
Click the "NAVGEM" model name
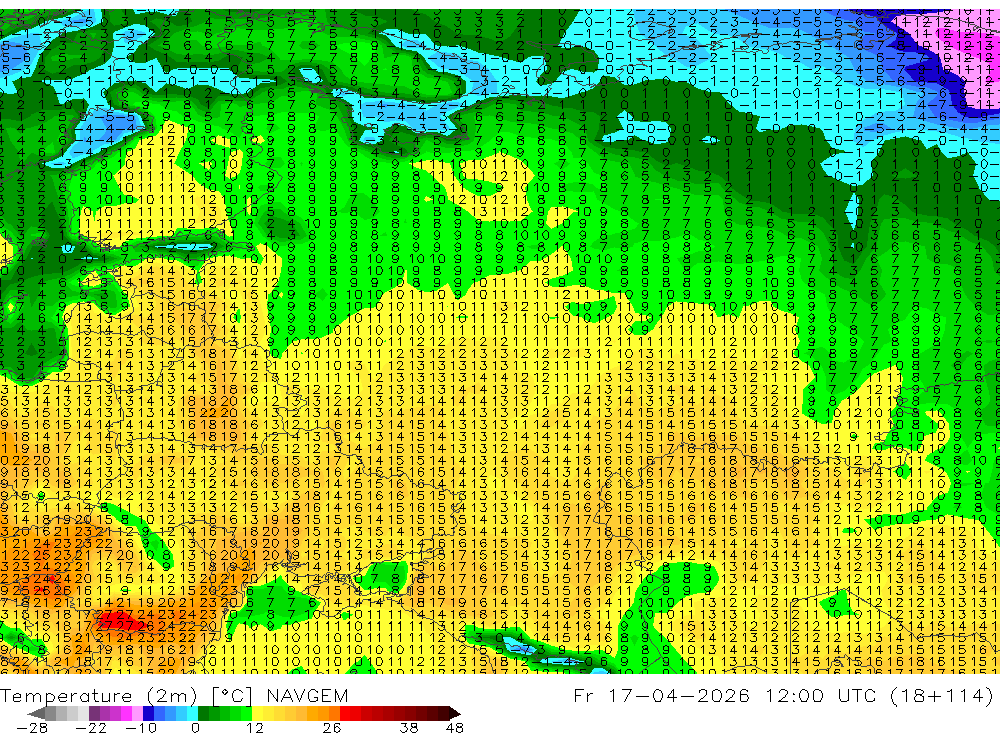tap(307, 695)
